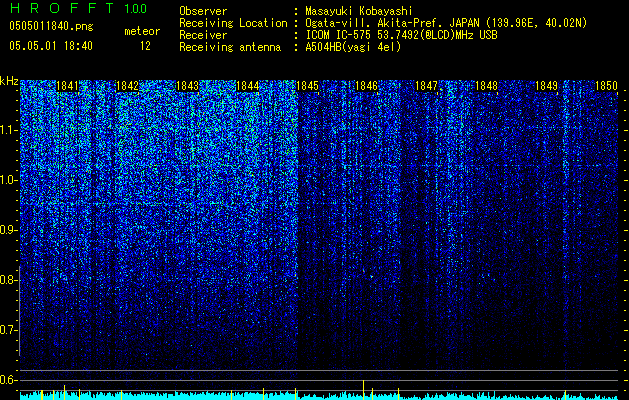Click the 0.9 kHz axis label
Screen dimensions: 629x400
pyautogui.click(x=9, y=230)
